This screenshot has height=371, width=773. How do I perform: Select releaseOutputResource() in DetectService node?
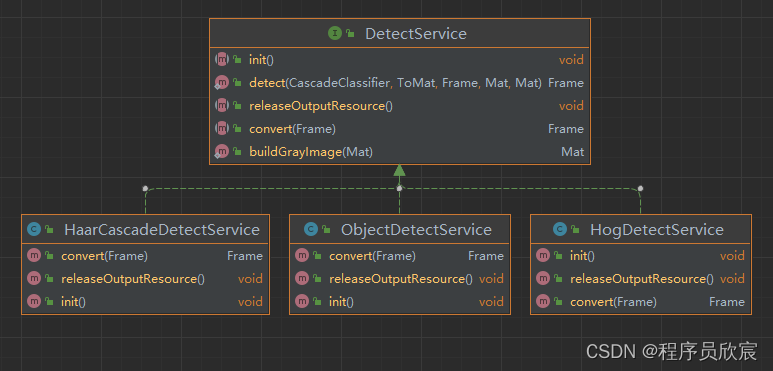(399, 106)
